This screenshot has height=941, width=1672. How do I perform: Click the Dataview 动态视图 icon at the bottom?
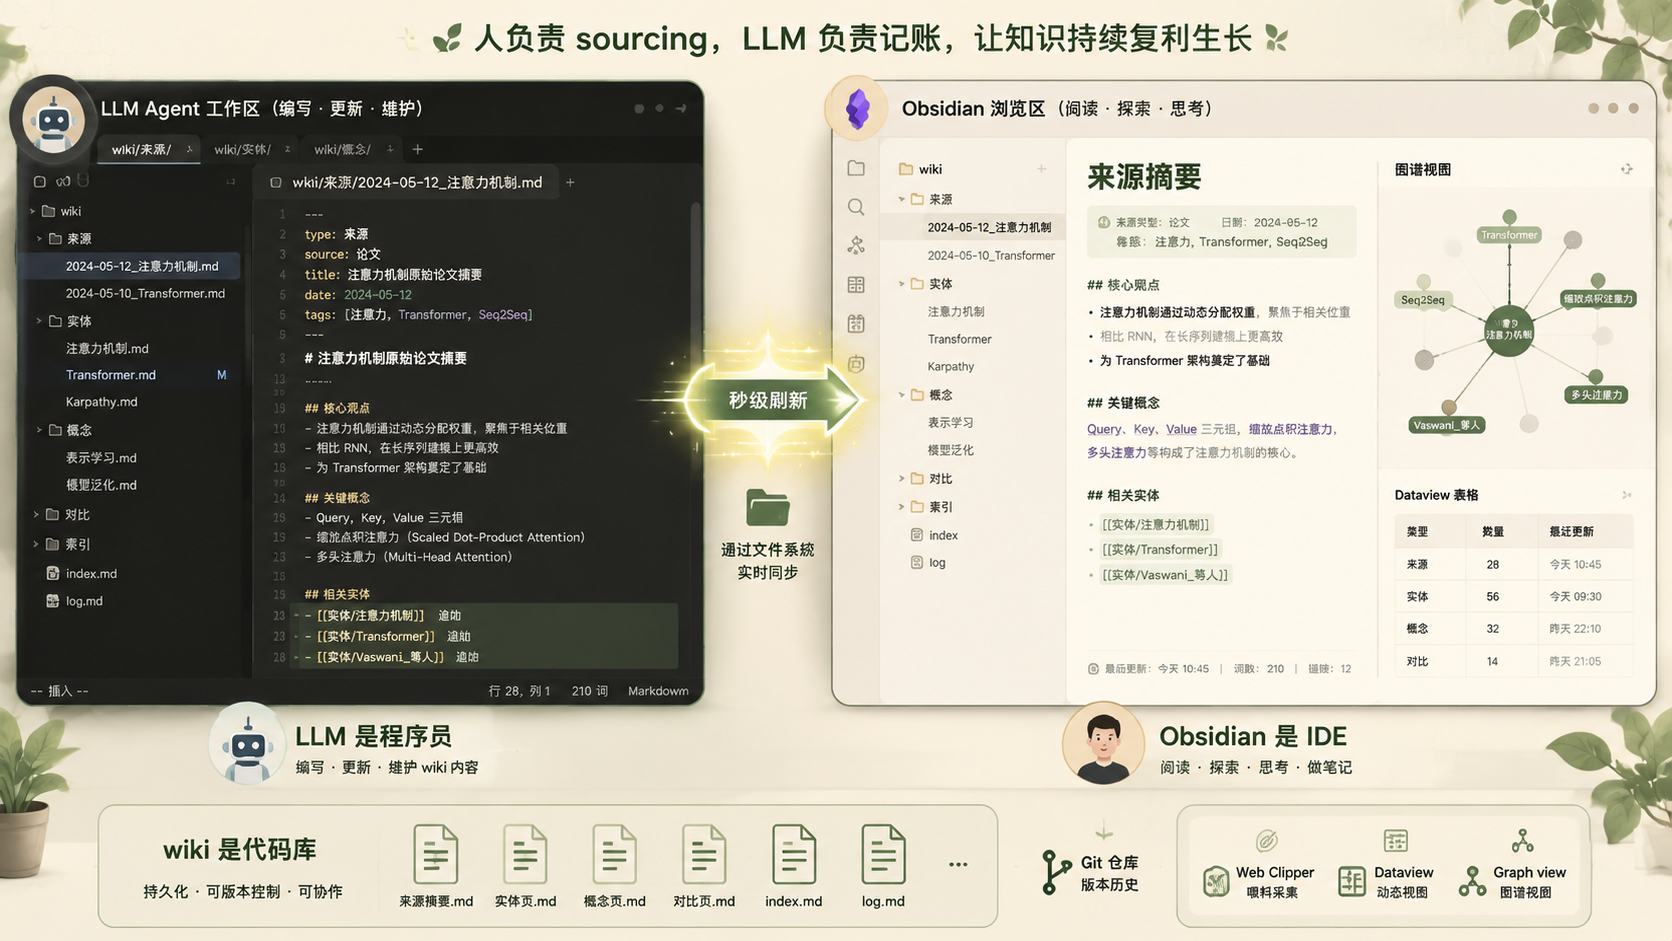(x=1352, y=881)
